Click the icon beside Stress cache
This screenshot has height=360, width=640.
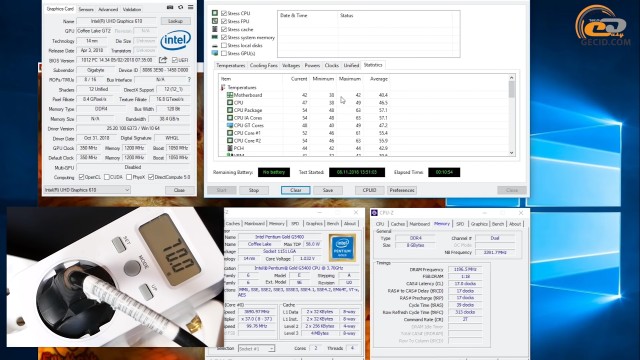(215, 29)
